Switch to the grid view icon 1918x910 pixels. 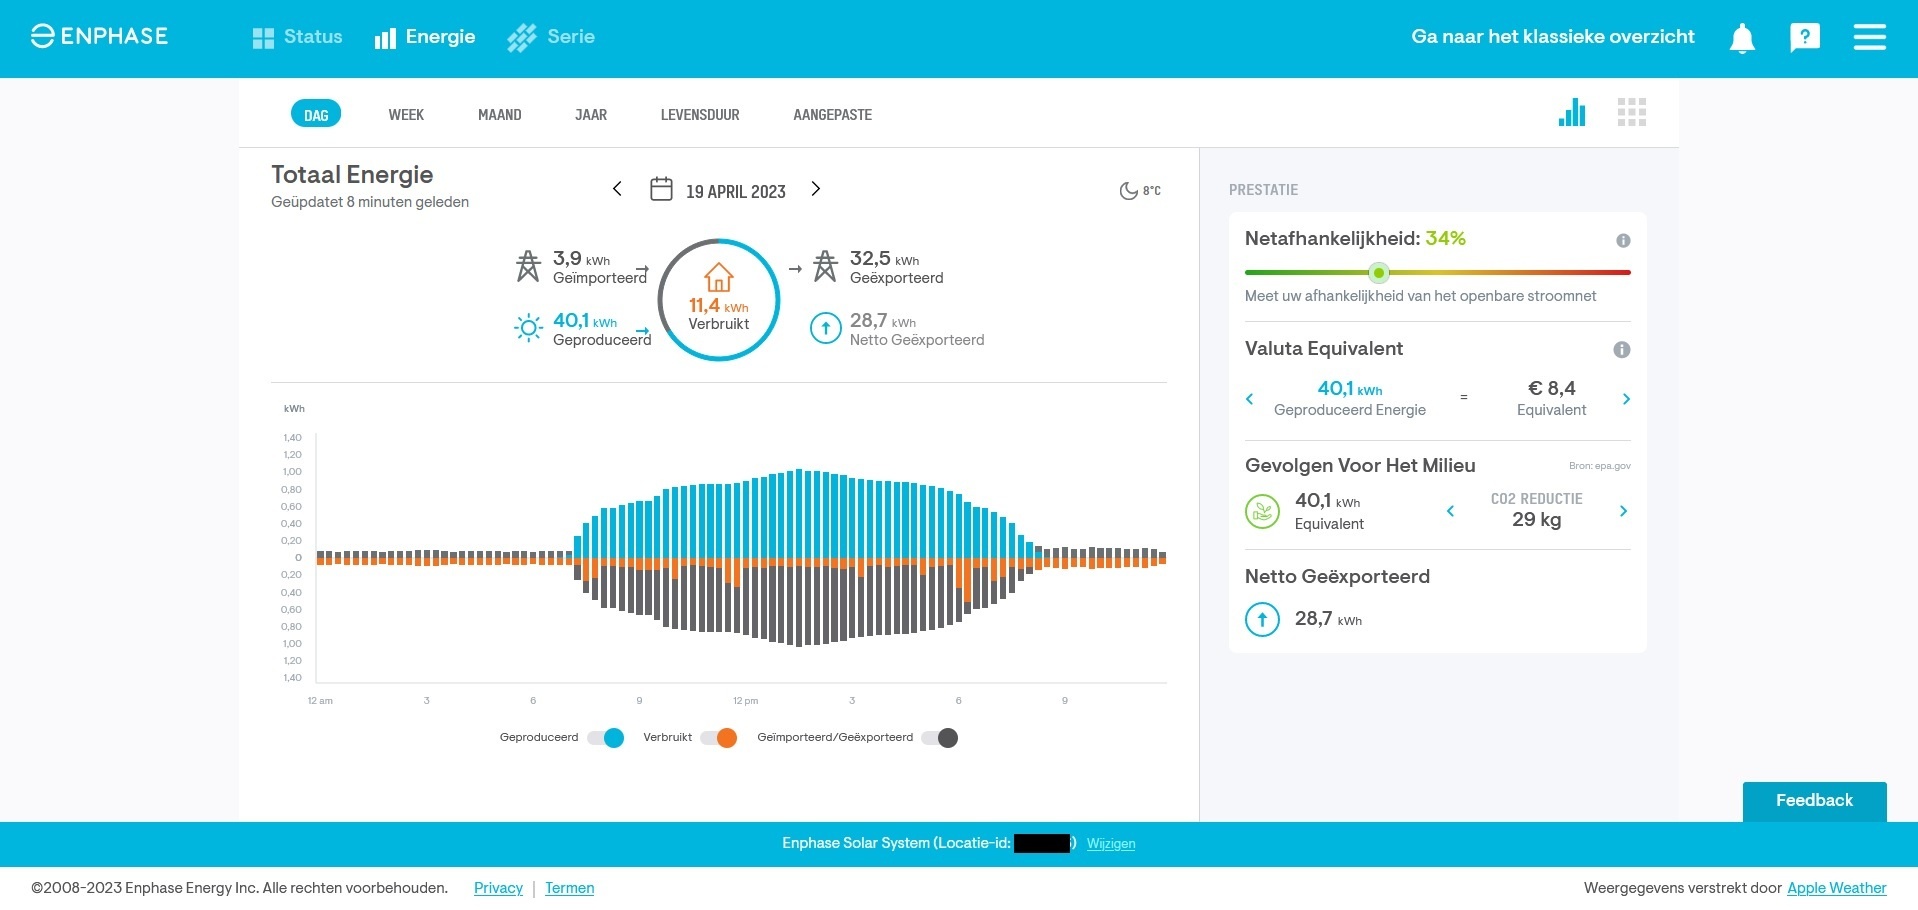coord(1632,112)
